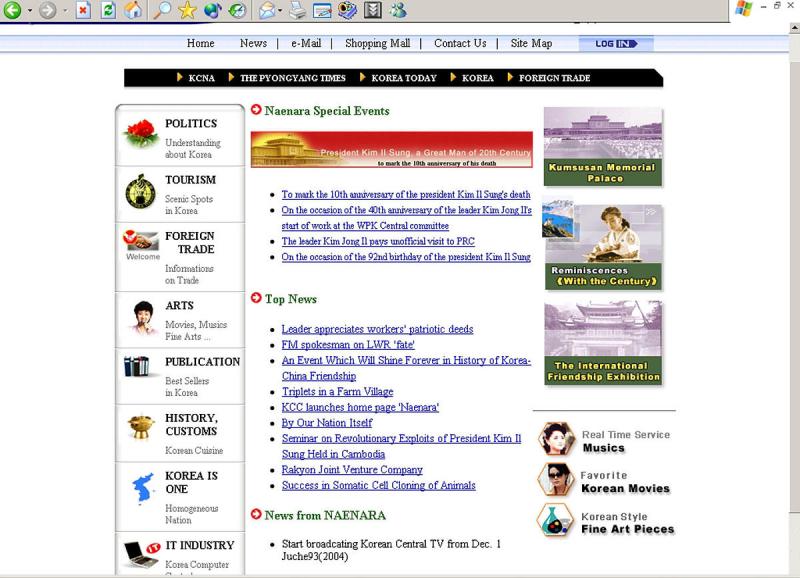Open the Forward button history dropdown arrow
This screenshot has width=800, height=578.
click(x=65, y=10)
